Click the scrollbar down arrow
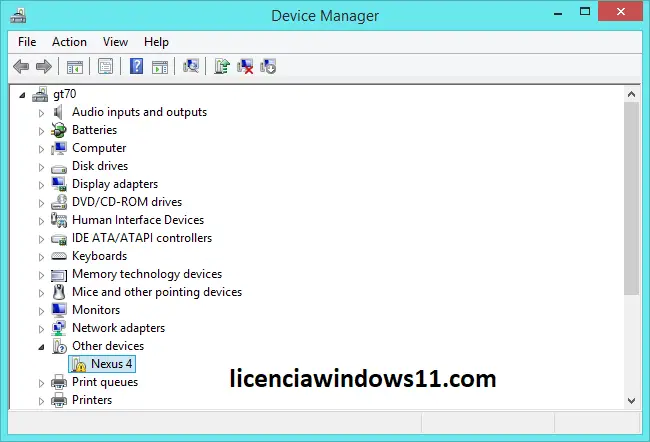Image resolution: width=650 pixels, height=442 pixels. click(x=631, y=401)
